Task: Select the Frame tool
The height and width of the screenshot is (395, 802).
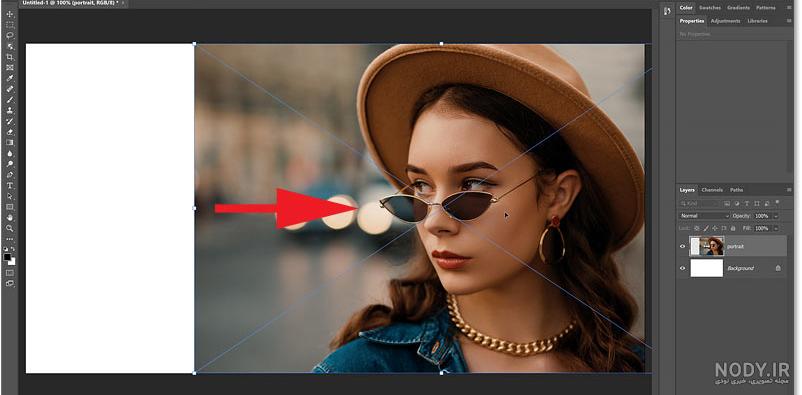Action: (10, 68)
